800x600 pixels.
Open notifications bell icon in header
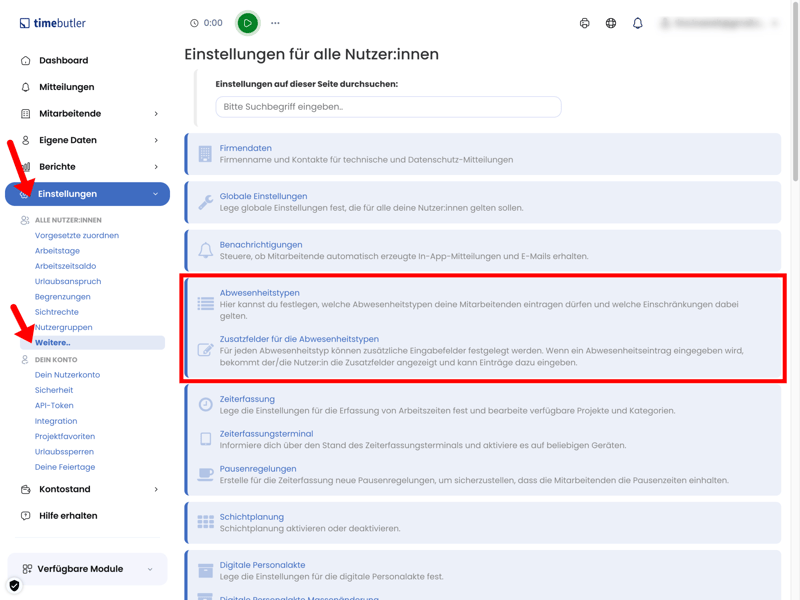pos(637,23)
